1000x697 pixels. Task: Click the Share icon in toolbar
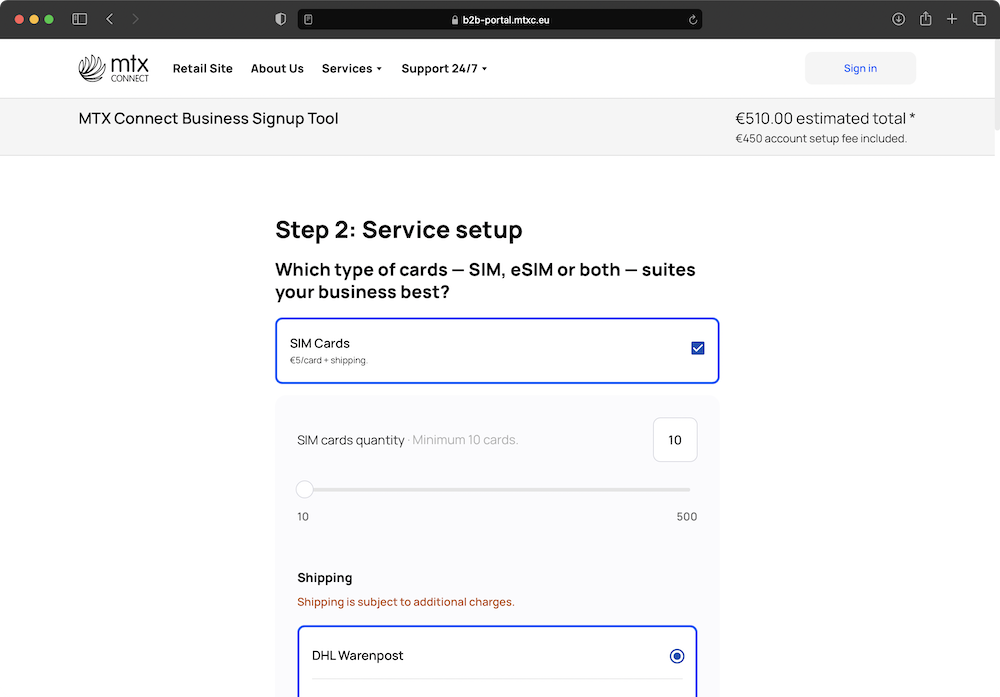click(925, 19)
